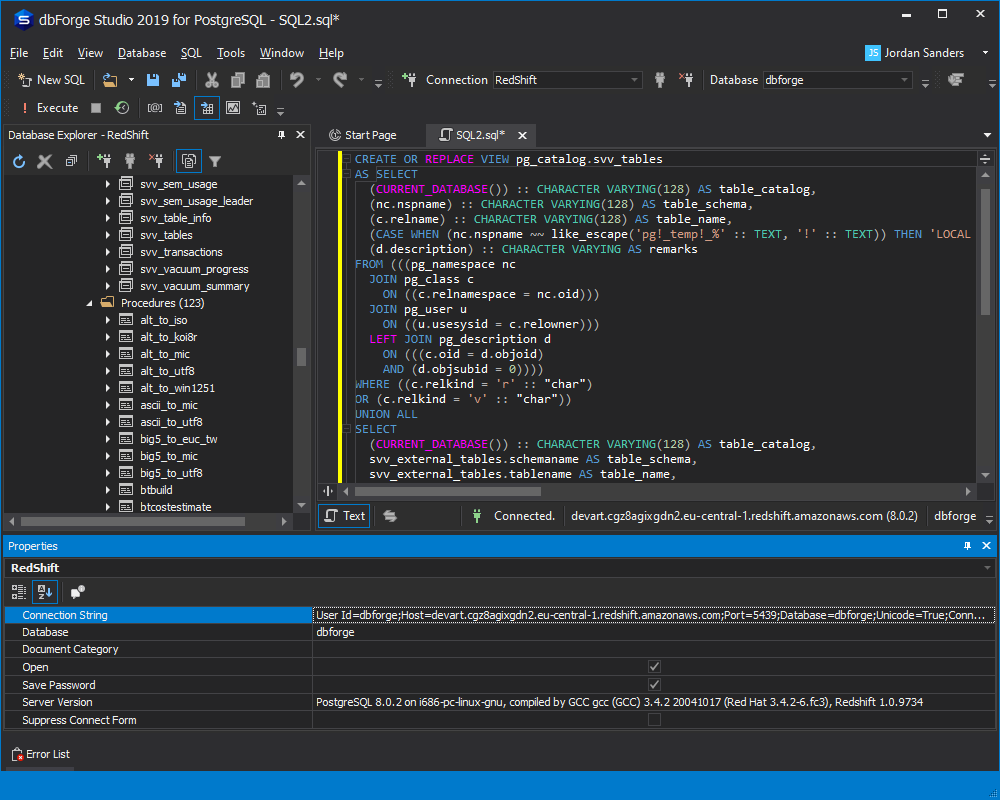Open the Error List panel
The width and height of the screenshot is (1000, 800).
coord(41,754)
